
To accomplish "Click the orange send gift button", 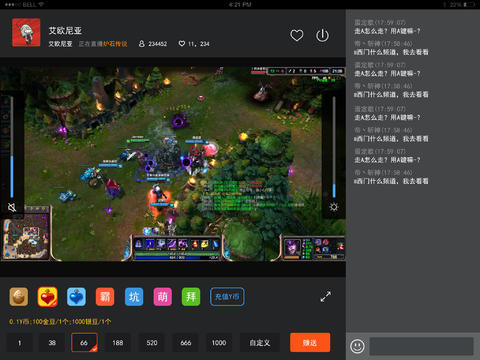I will [x=310, y=342].
